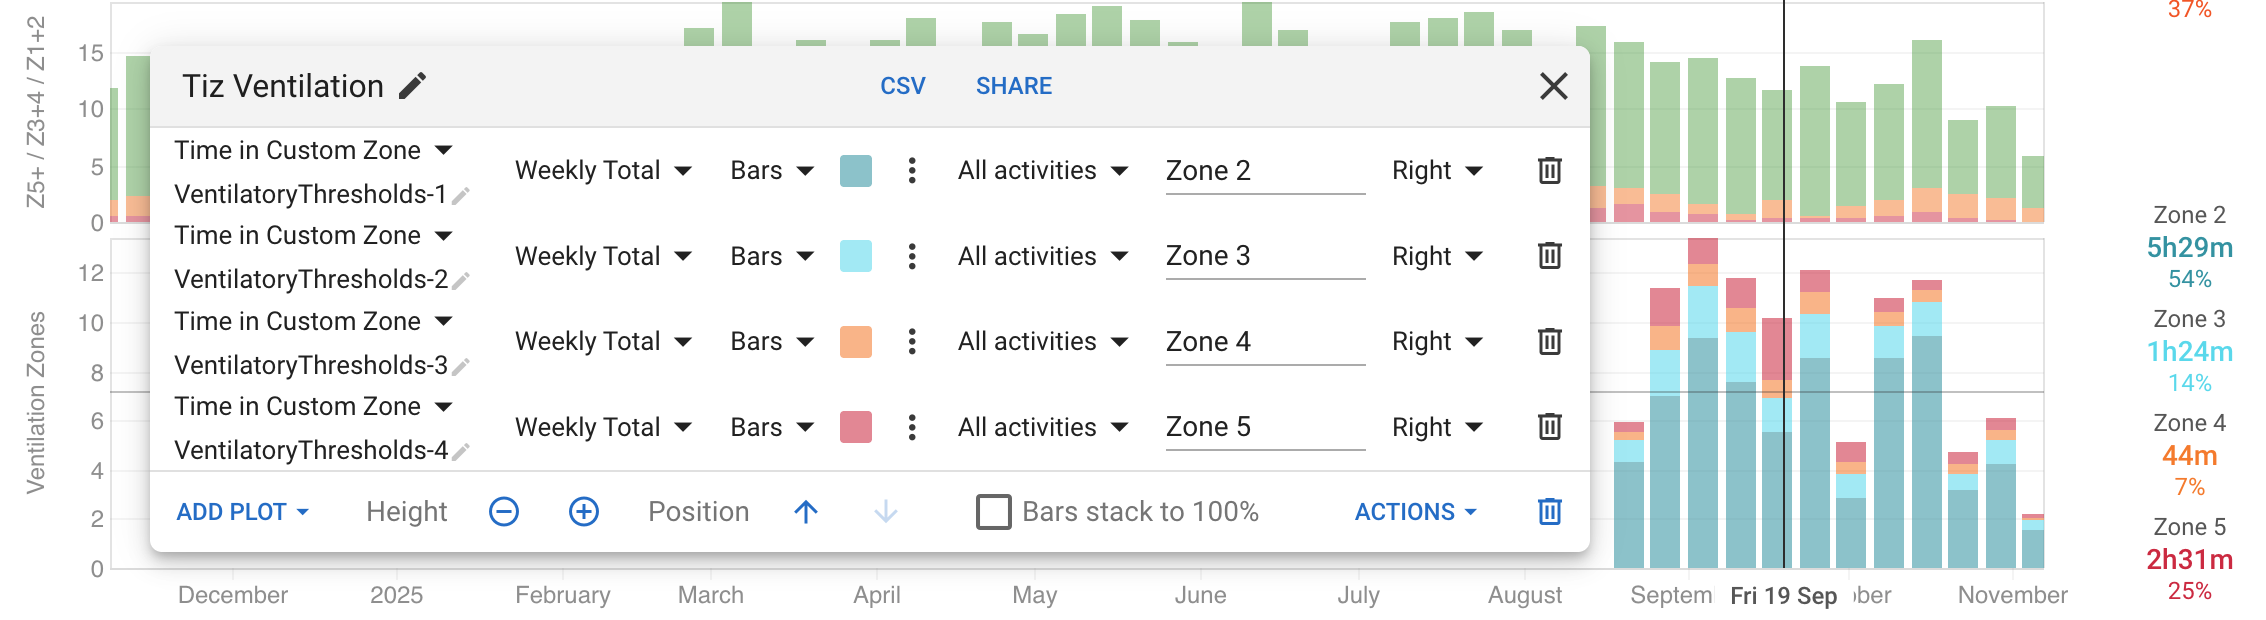Enable Bars stack to 100% checkbox
The height and width of the screenshot is (620, 2266).
pos(993,512)
